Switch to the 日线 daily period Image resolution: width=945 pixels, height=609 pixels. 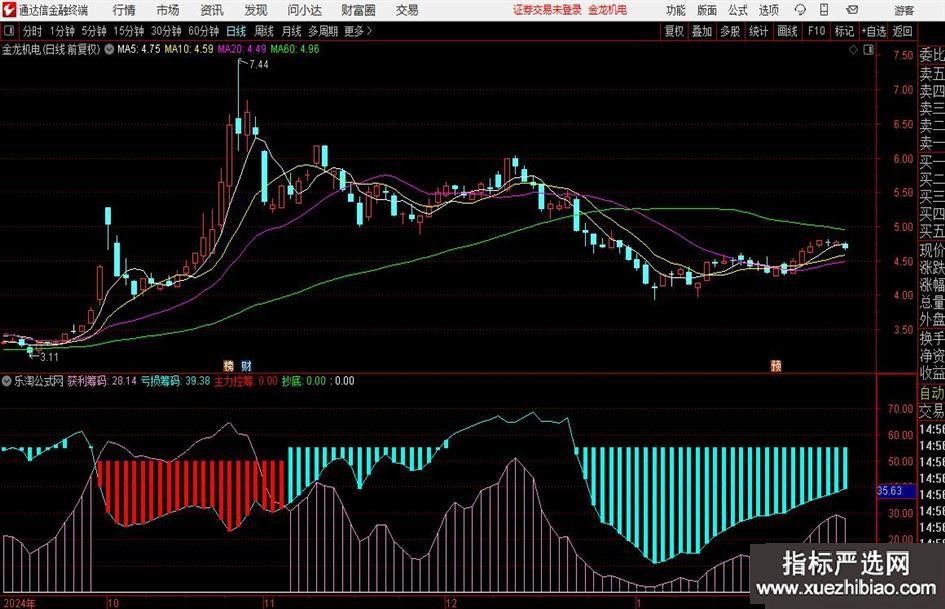(237, 31)
